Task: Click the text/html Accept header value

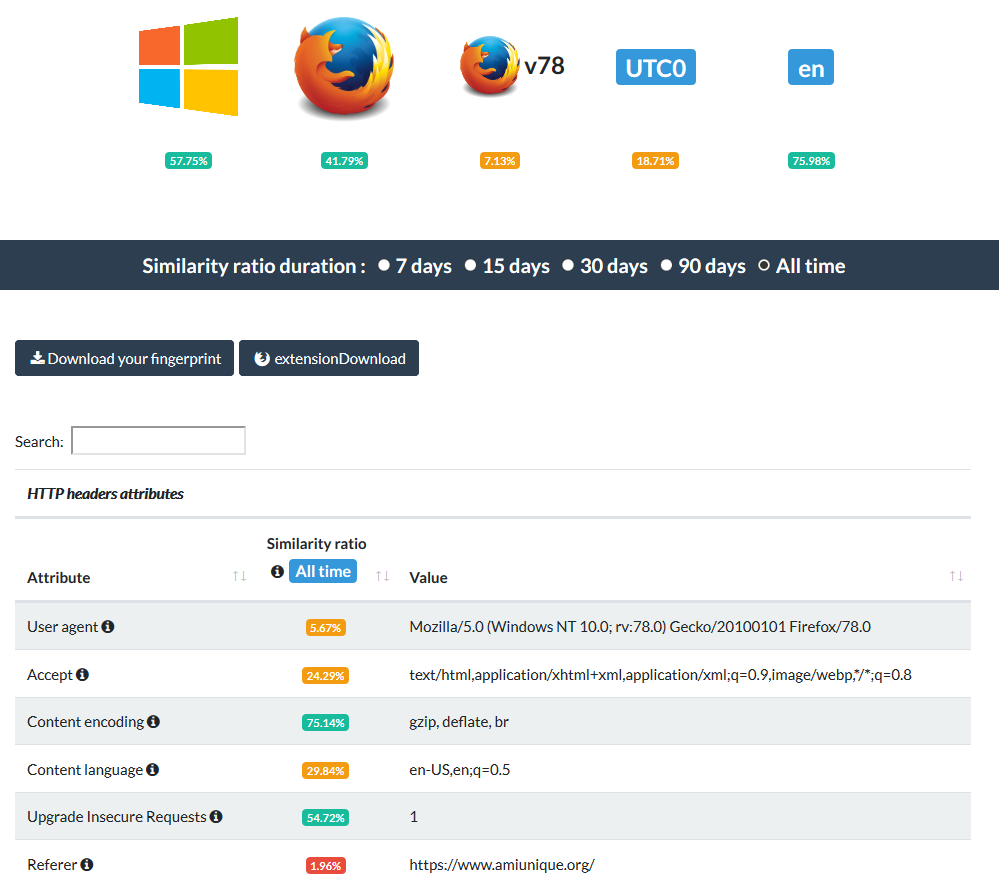Action: [x=660, y=674]
